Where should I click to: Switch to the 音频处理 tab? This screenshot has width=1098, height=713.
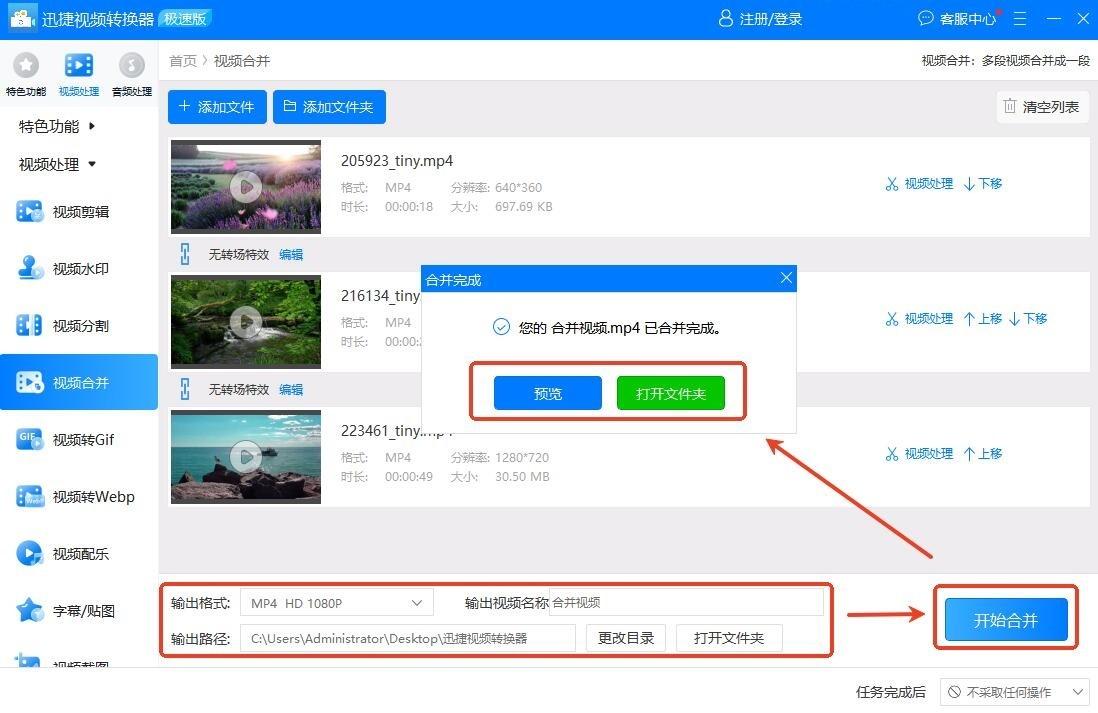click(131, 75)
